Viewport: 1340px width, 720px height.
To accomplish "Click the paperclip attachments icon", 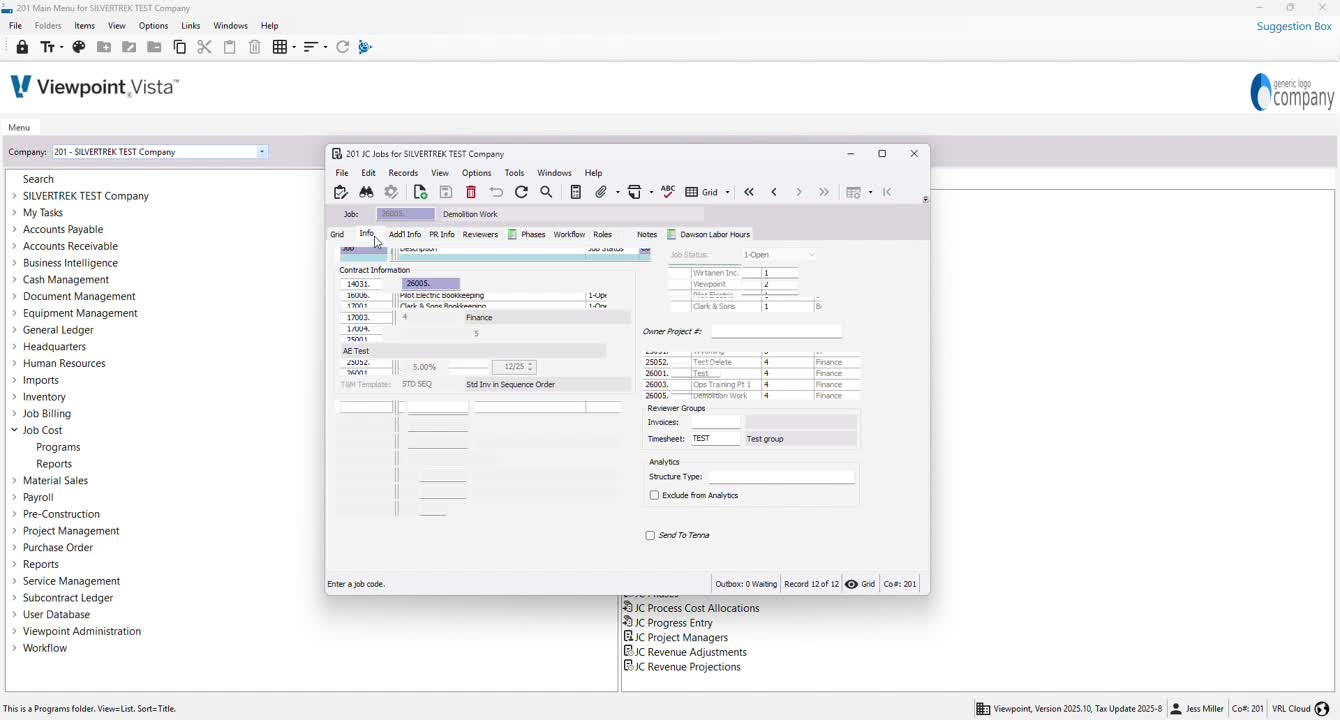I will 602,192.
